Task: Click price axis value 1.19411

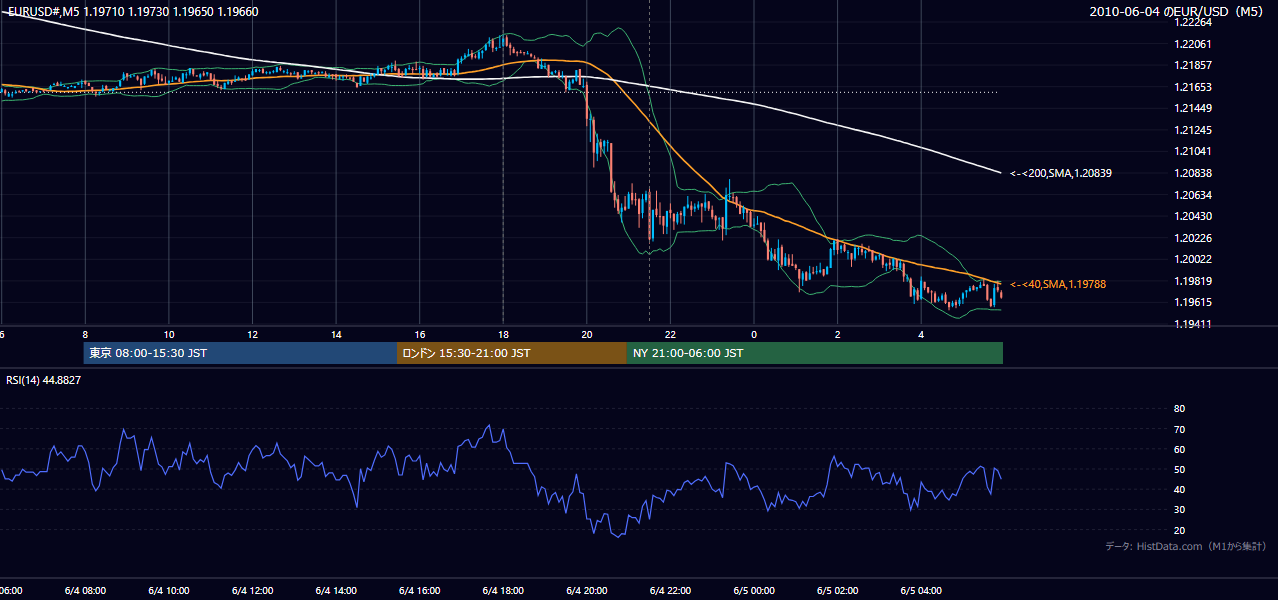Action: [x=1193, y=324]
